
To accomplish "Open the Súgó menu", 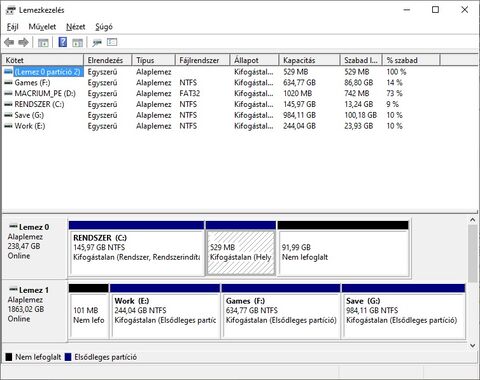I will [104, 27].
